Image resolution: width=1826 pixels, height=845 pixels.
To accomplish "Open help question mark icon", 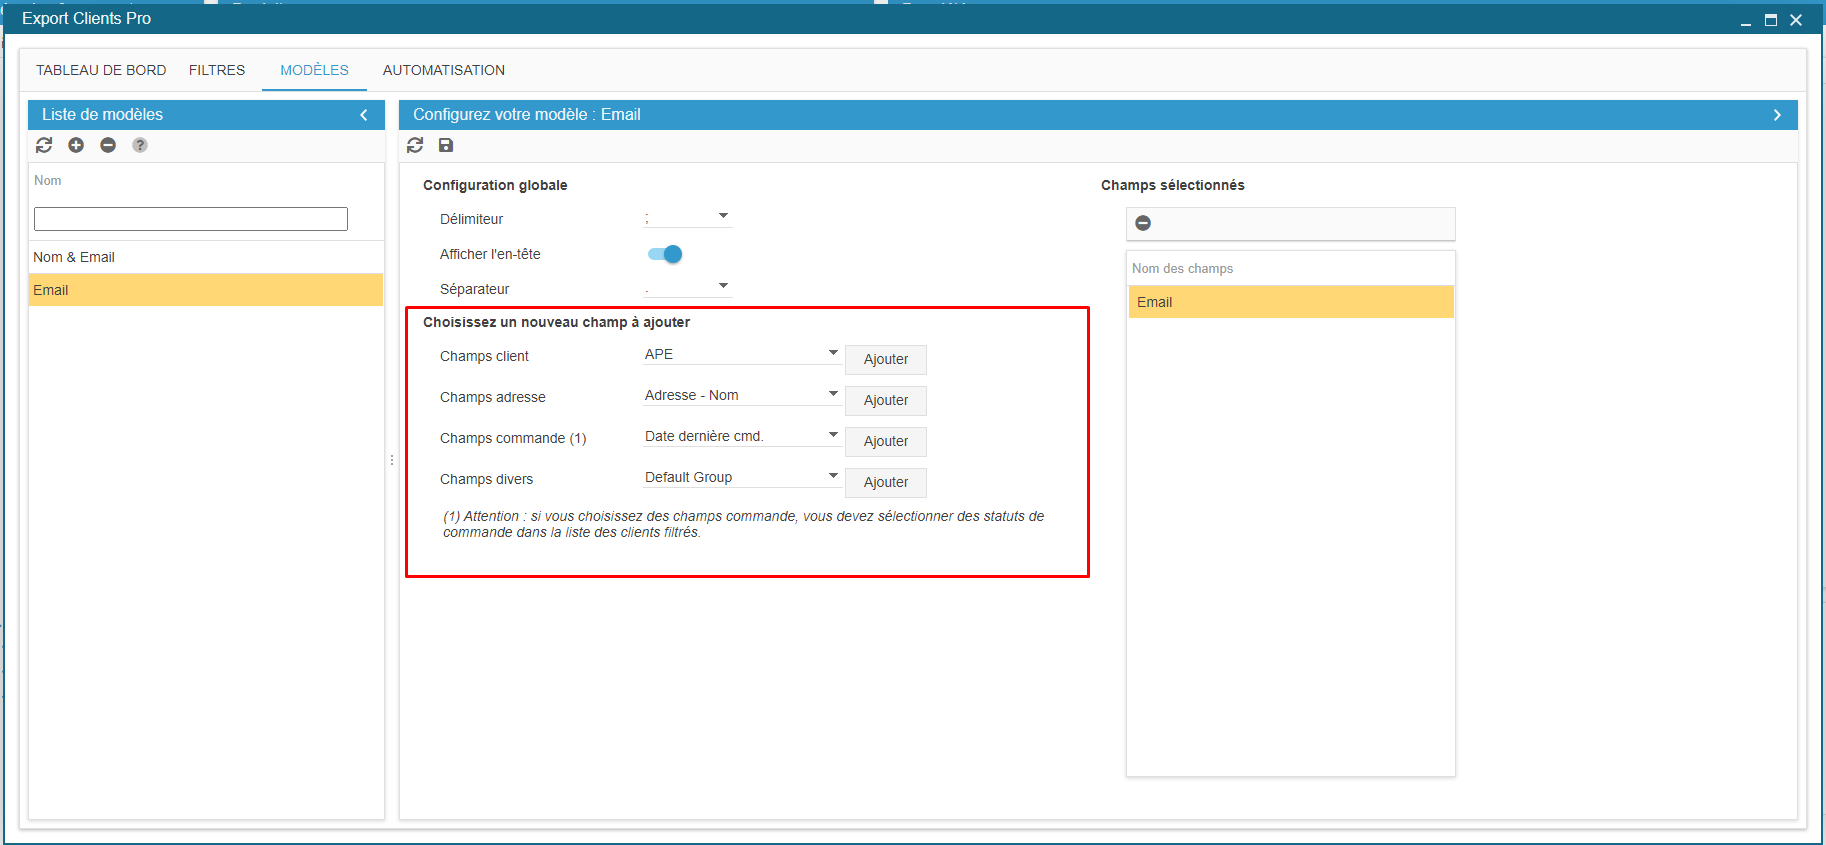I will click(x=140, y=145).
